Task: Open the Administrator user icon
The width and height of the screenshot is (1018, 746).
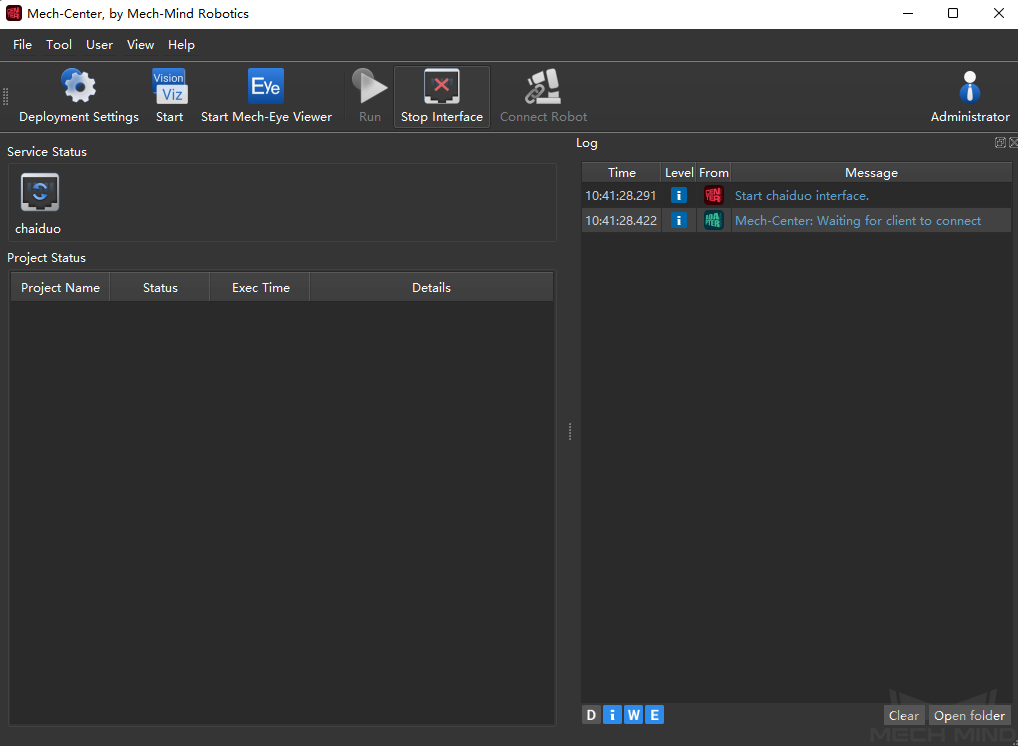Action: coord(969,87)
